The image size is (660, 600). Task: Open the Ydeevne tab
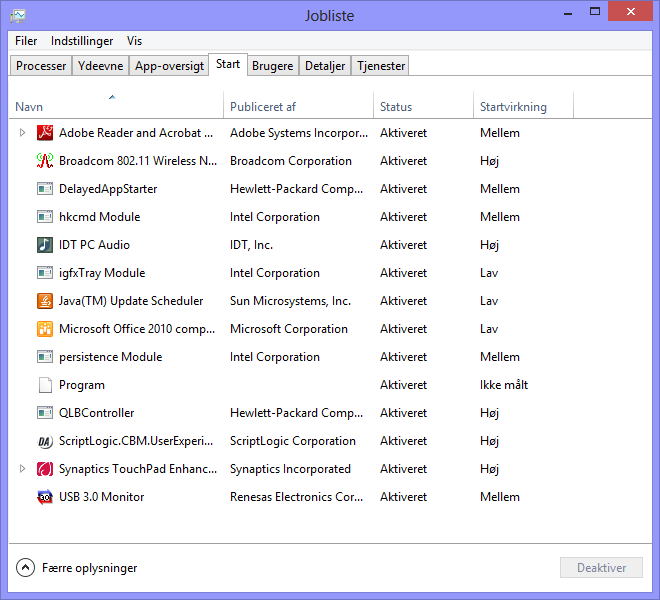point(101,66)
